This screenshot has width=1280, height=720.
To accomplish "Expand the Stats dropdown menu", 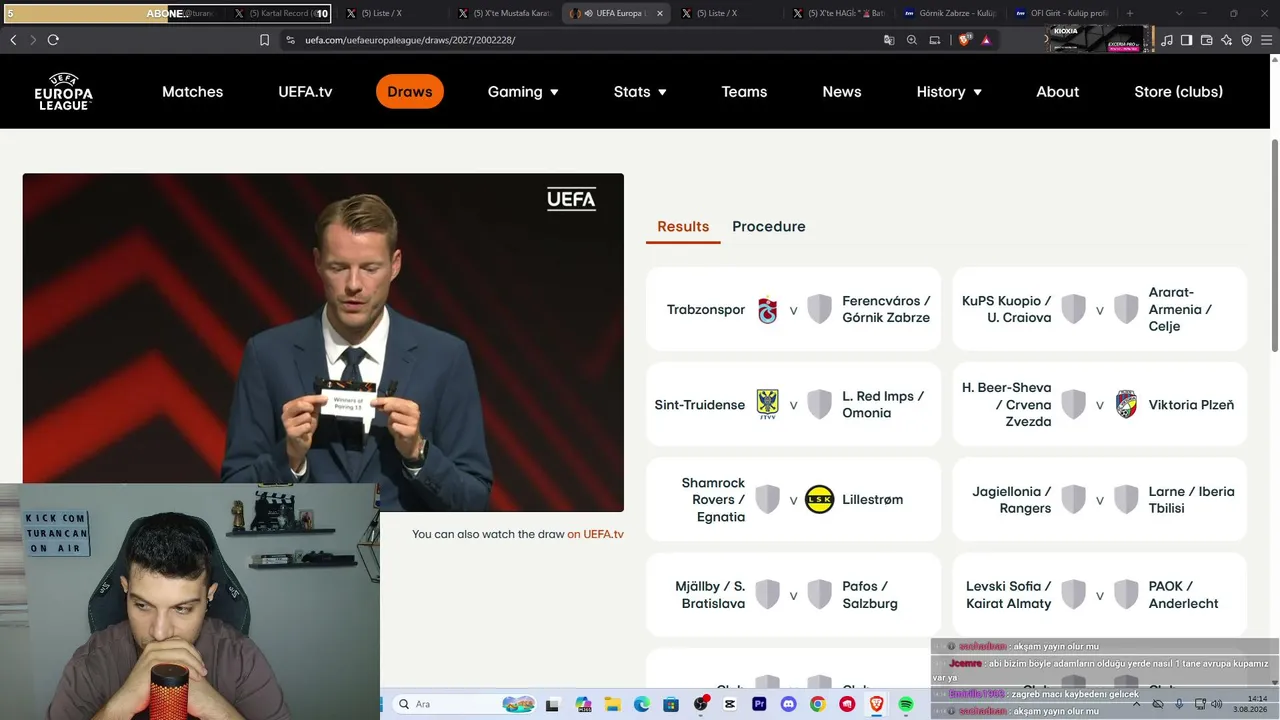I will [x=640, y=92].
